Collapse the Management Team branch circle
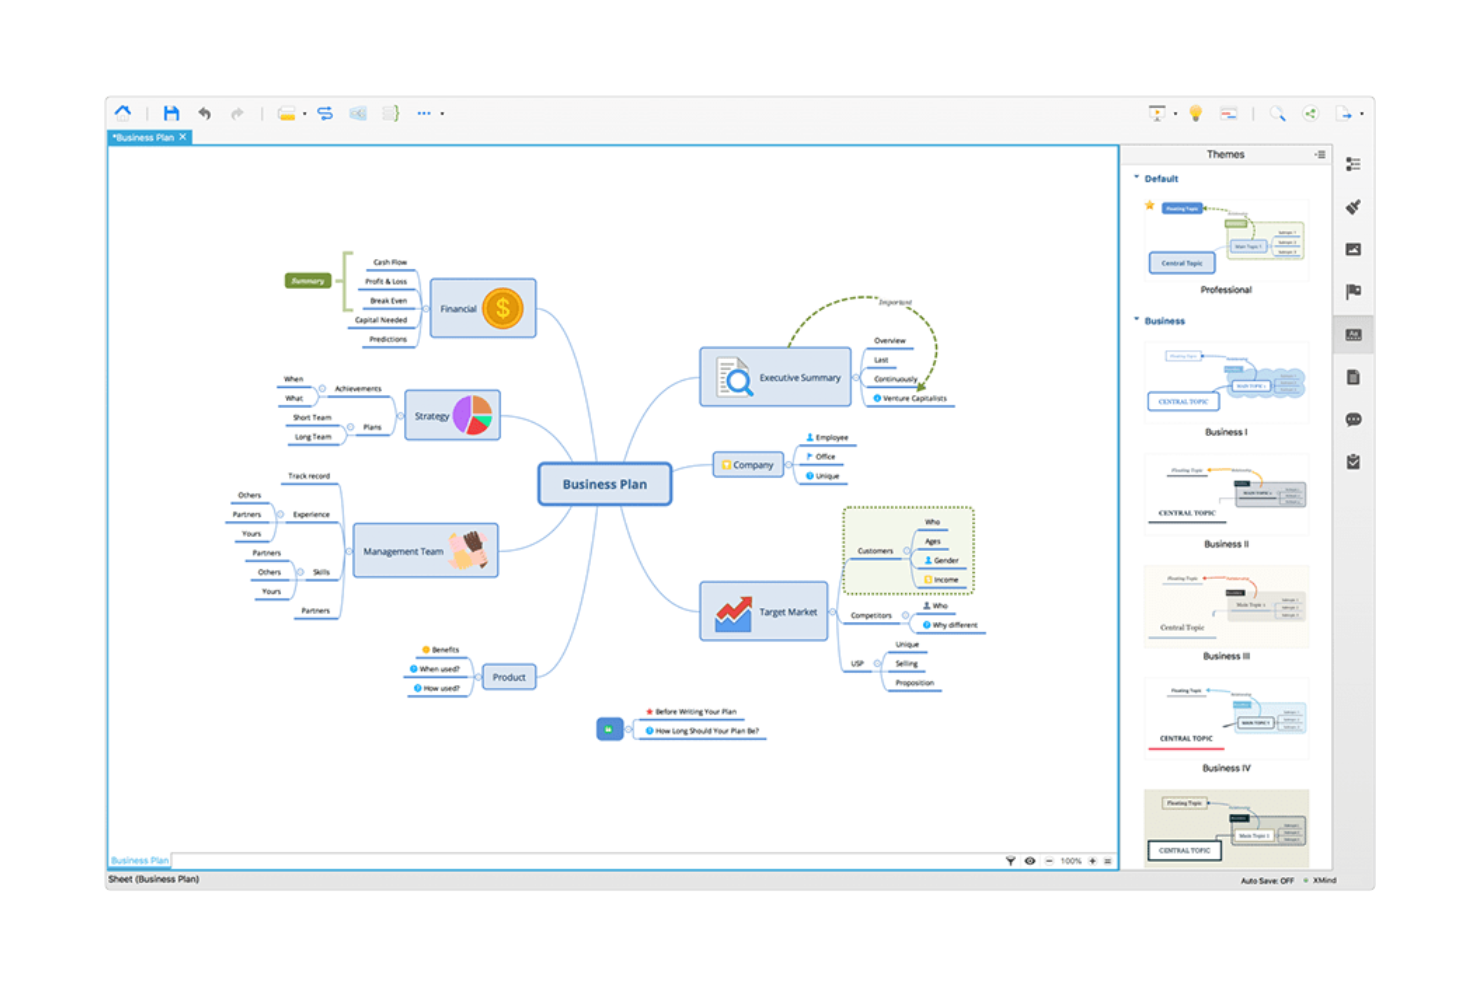1480x987 pixels. tap(349, 551)
